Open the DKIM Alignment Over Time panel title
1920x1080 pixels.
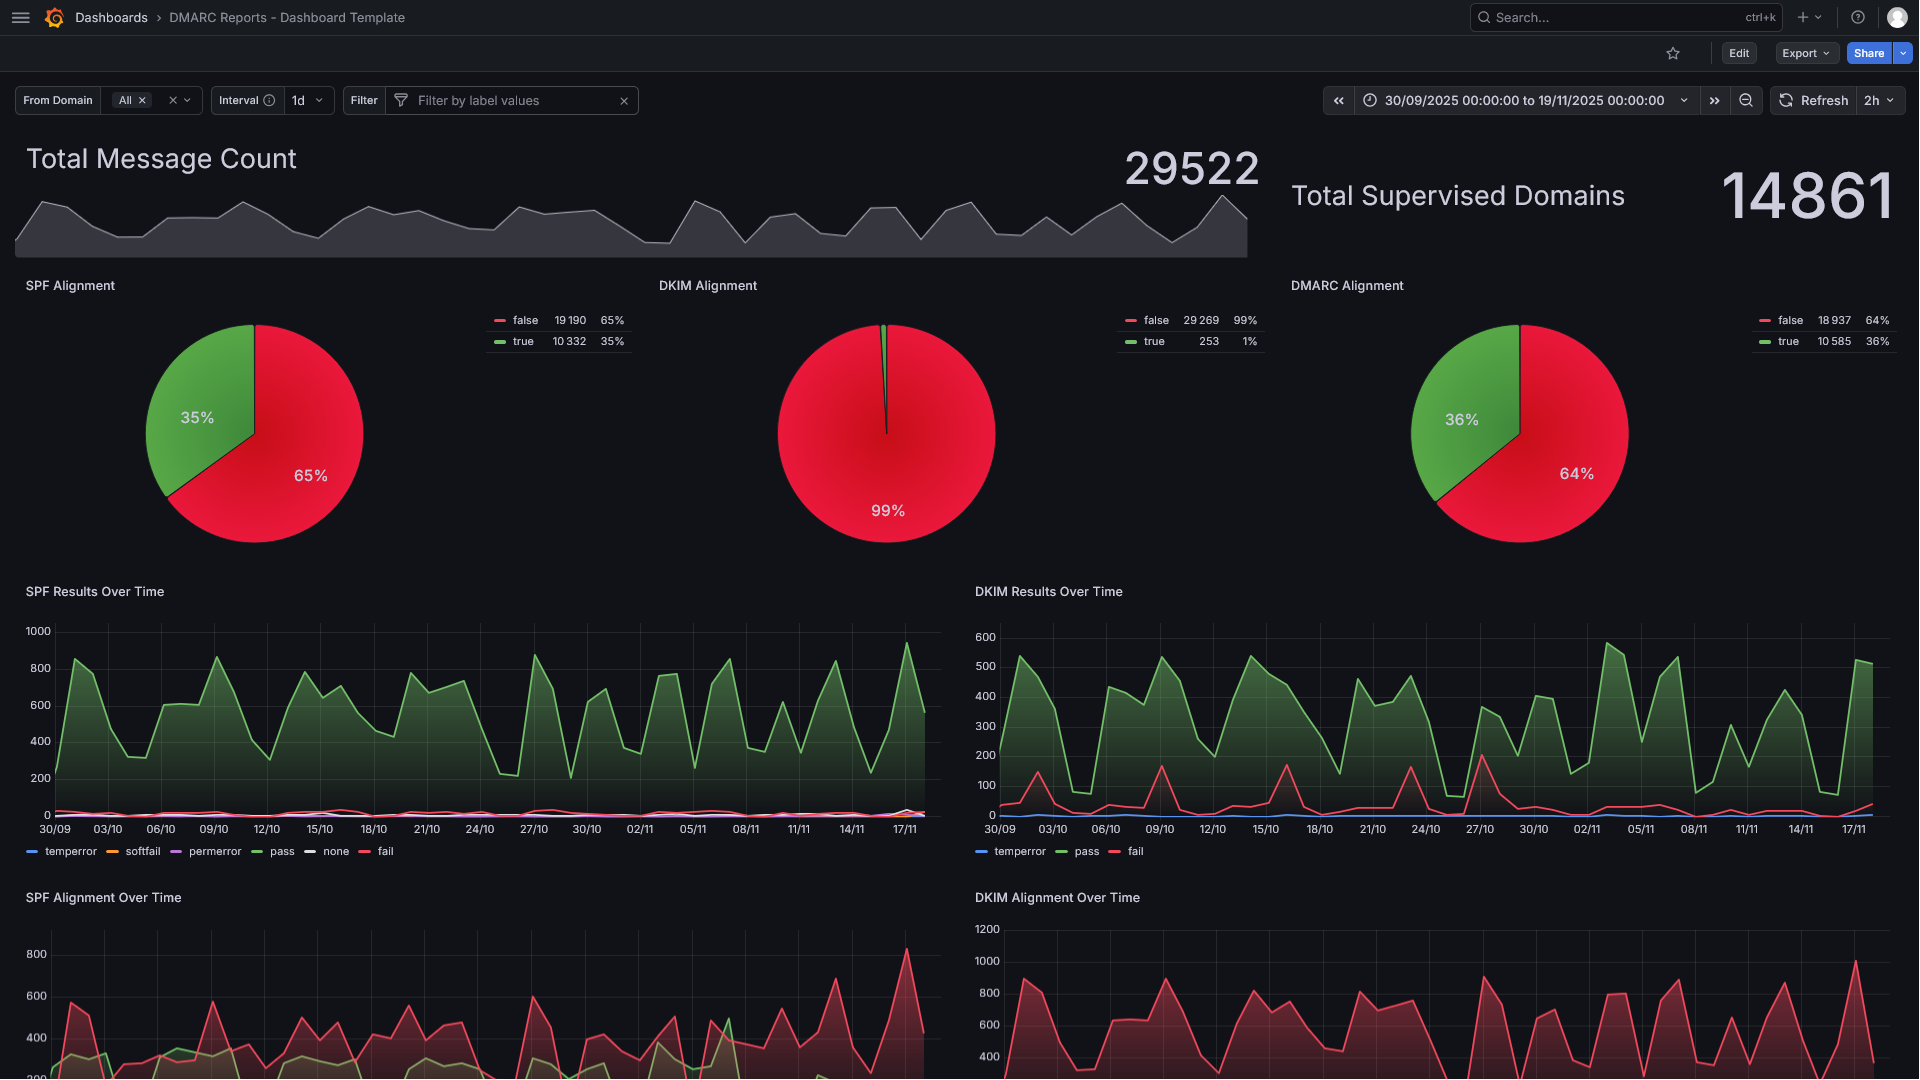[x=1057, y=898]
